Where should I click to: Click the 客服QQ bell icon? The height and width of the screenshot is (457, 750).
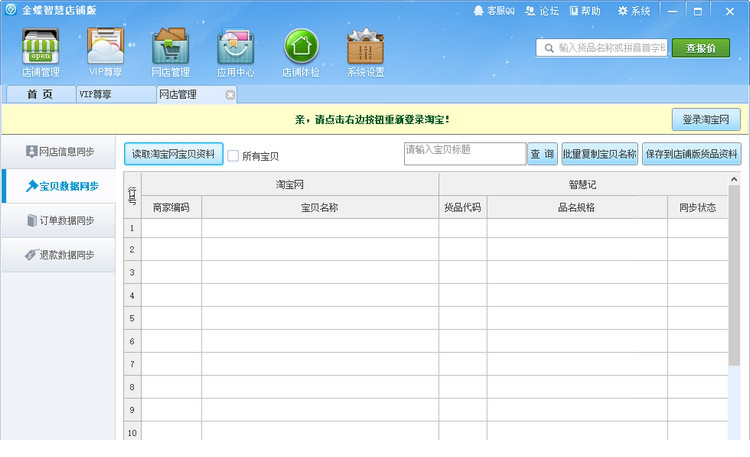point(479,11)
